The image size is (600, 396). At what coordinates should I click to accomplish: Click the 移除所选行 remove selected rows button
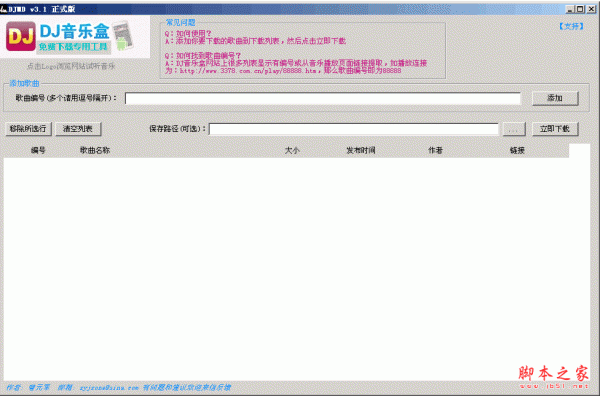pos(28,129)
